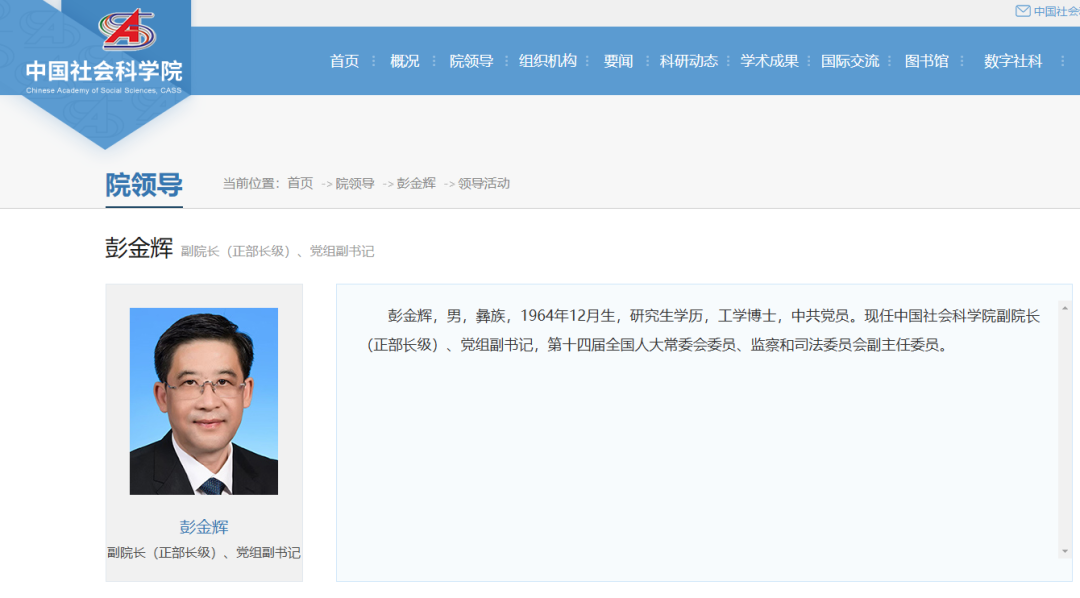Click the bio panel scrollbar up arrow
This screenshot has height=598, width=1080.
coord(1065,308)
